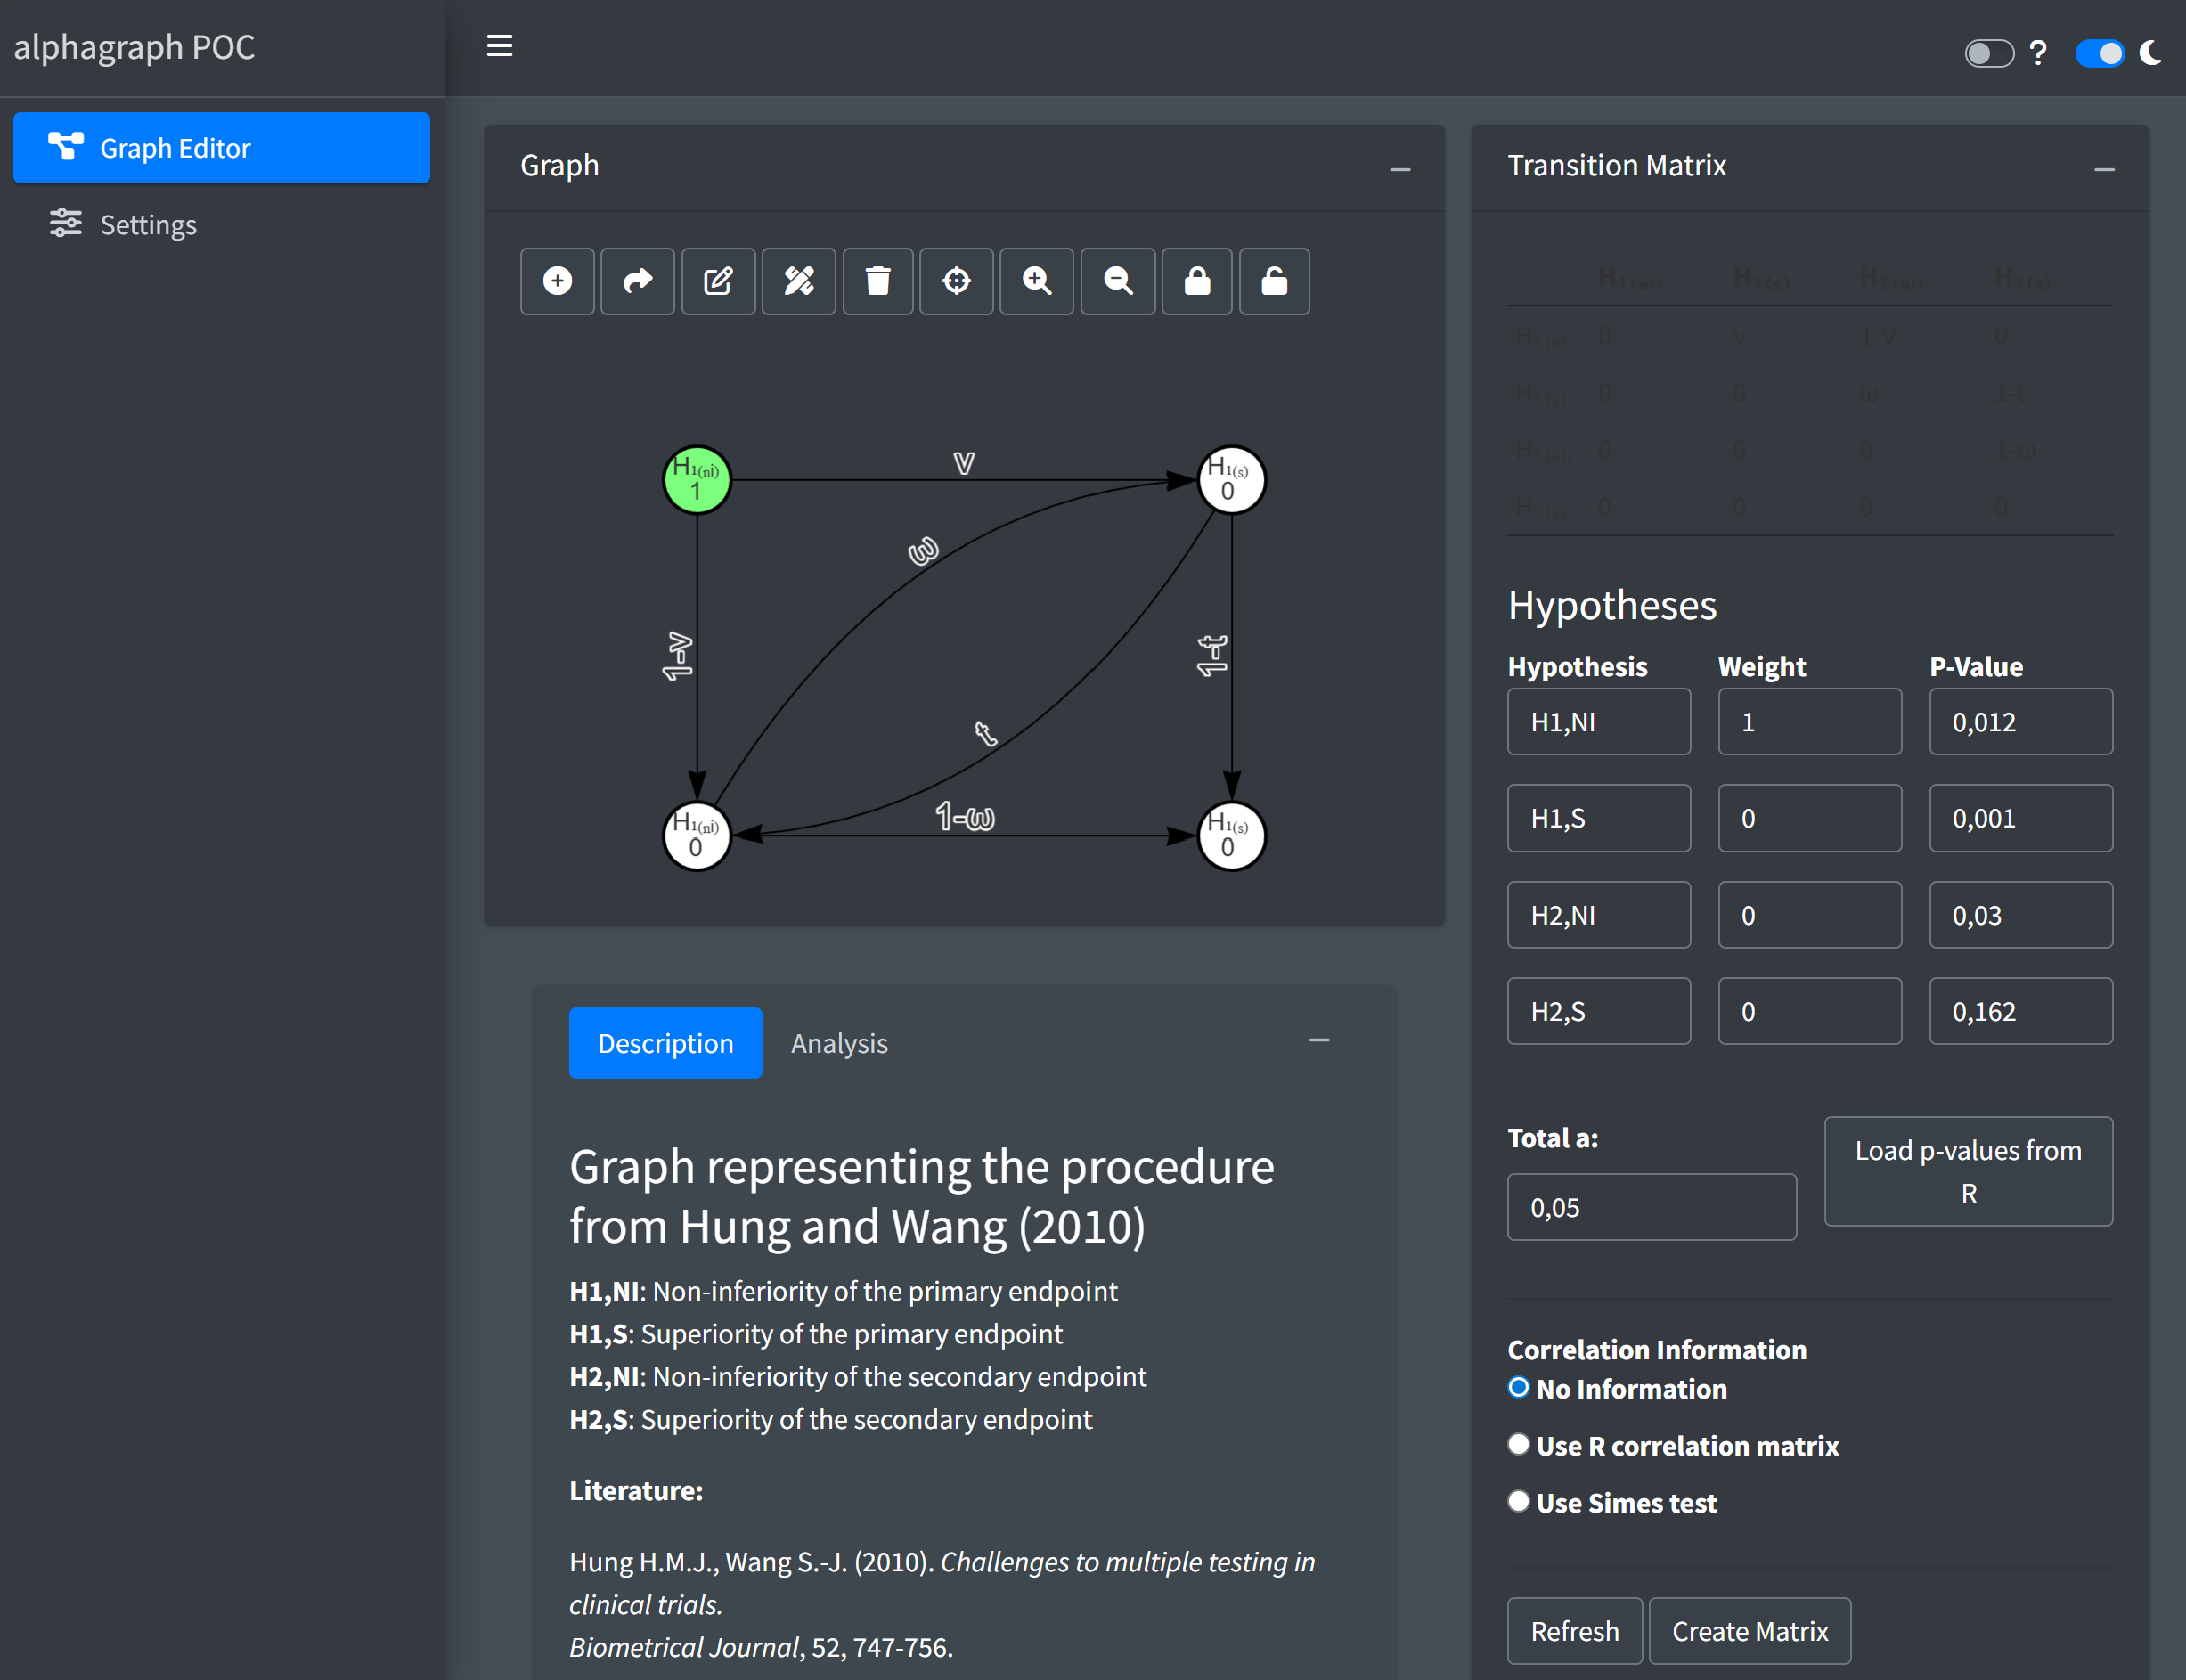The width and height of the screenshot is (2186, 1680).
Task: Select the add edge arrow tool
Action: tap(637, 281)
